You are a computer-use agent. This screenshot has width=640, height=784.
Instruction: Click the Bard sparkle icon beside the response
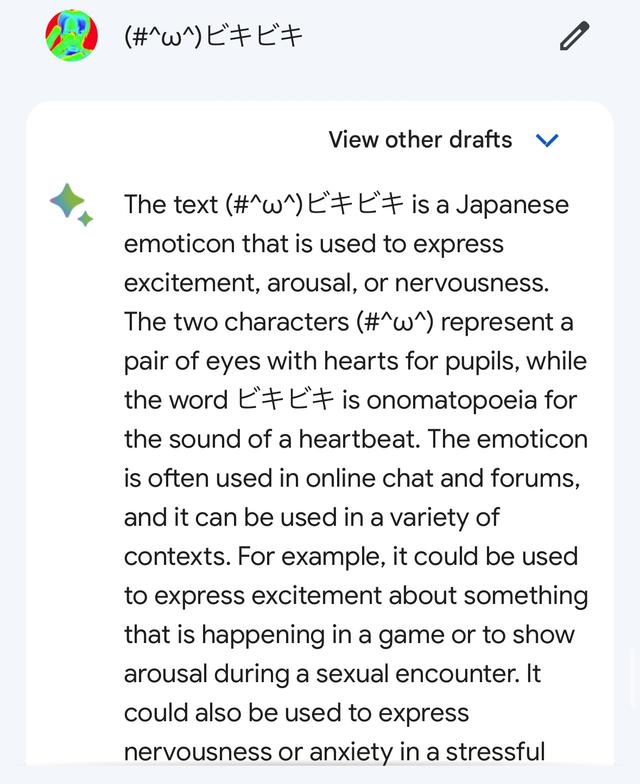click(x=72, y=205)
